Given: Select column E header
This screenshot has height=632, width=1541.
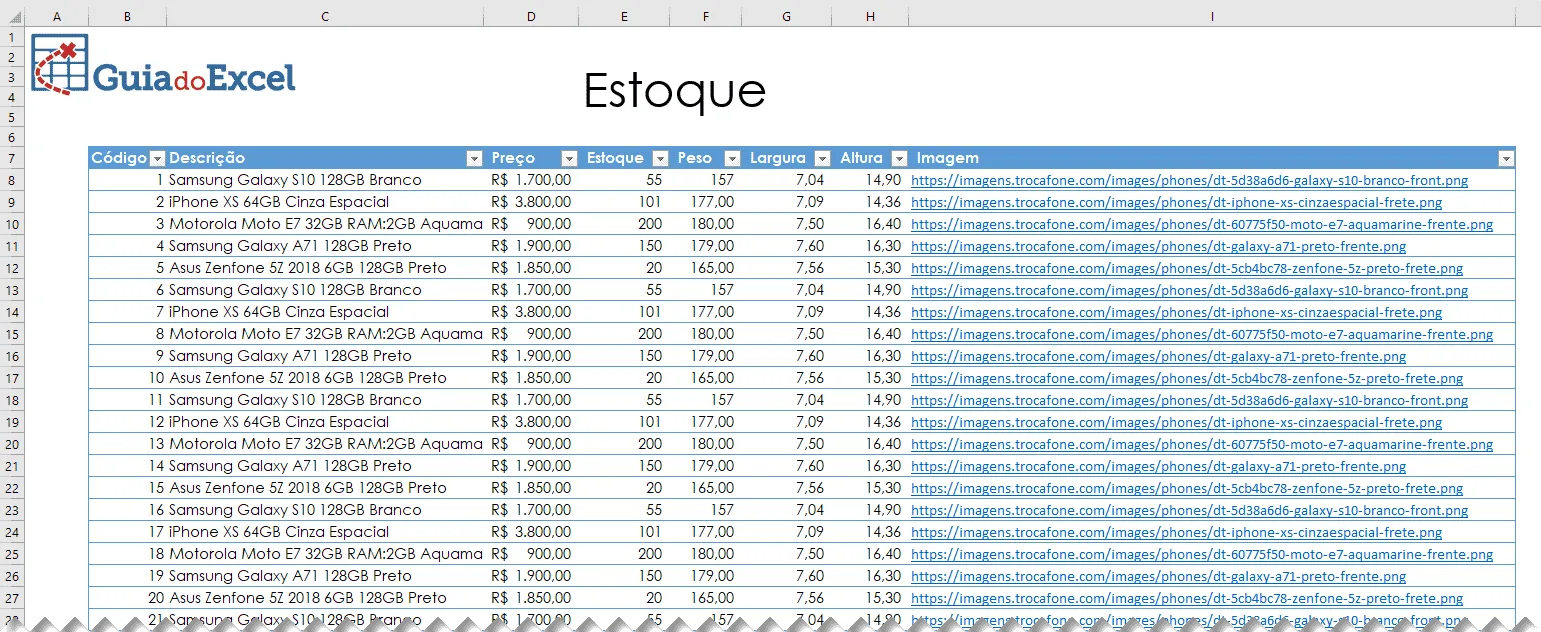Looking at the screenshot, I should coord(624,17).
